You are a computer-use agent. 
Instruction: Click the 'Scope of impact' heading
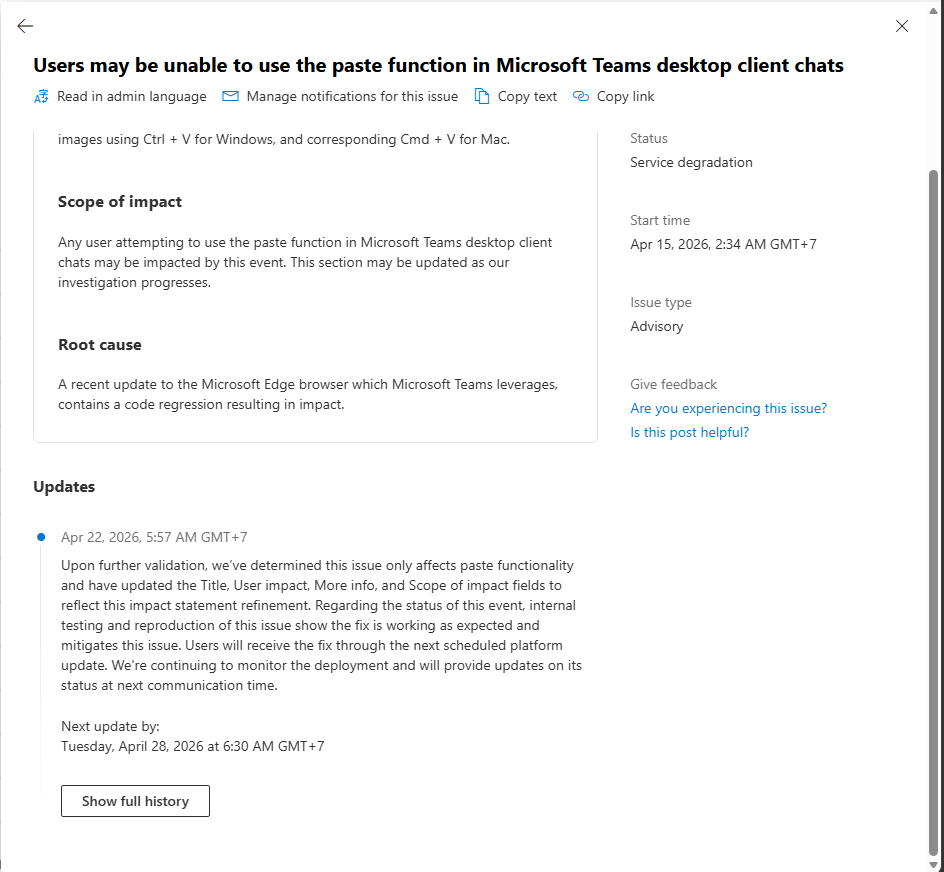coord(120,202)
